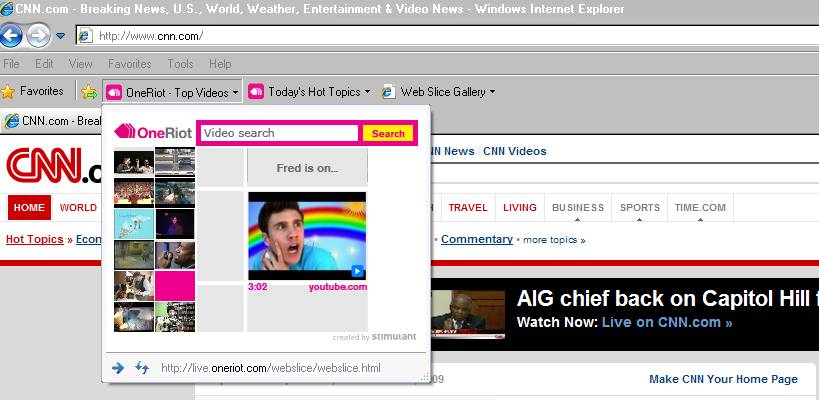Click the CNN logo on the page
The height and width of the screenshot is (400, 819).
click(x=52, y=166)
